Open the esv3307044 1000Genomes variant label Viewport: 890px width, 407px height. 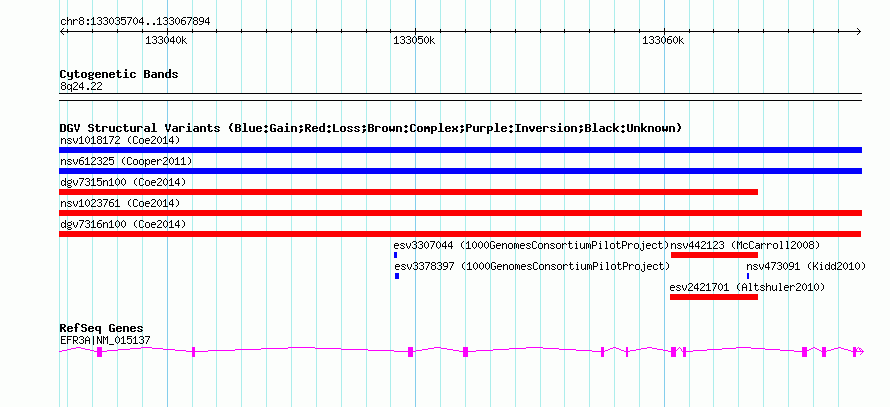click(531, 245)
